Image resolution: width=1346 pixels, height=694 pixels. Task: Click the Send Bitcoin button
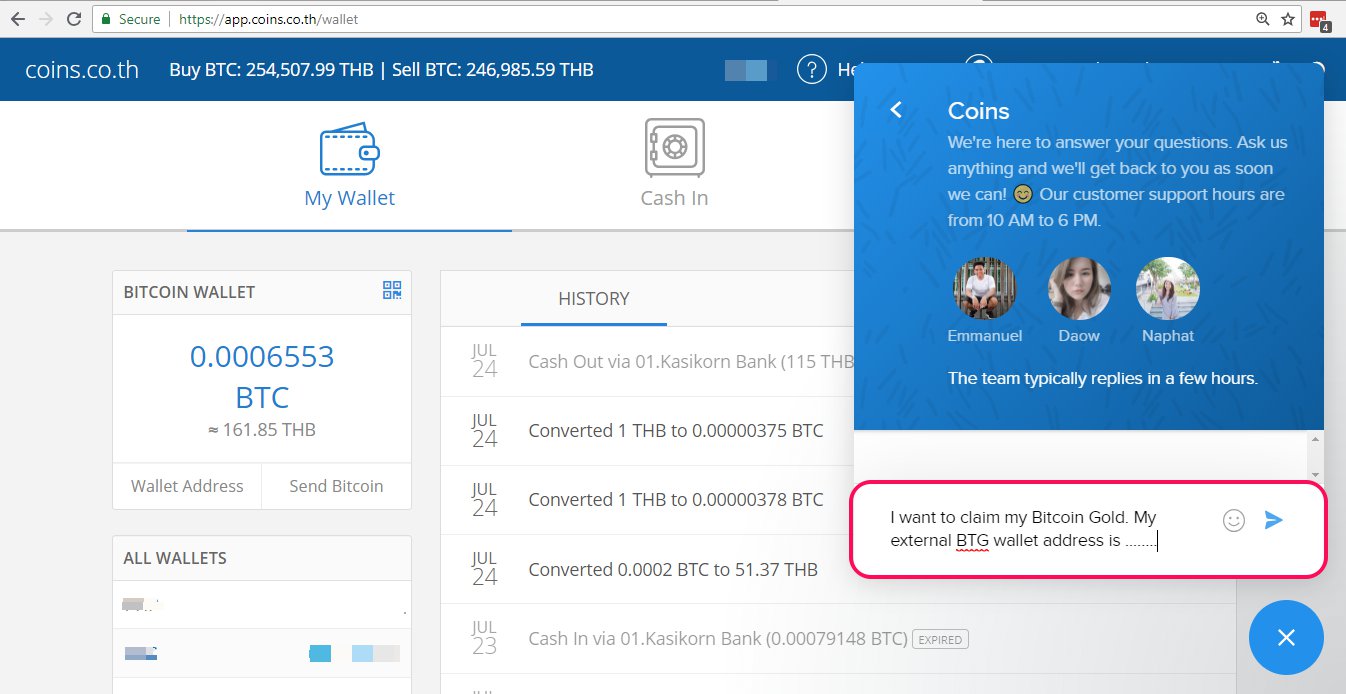[x=336, y=486]
